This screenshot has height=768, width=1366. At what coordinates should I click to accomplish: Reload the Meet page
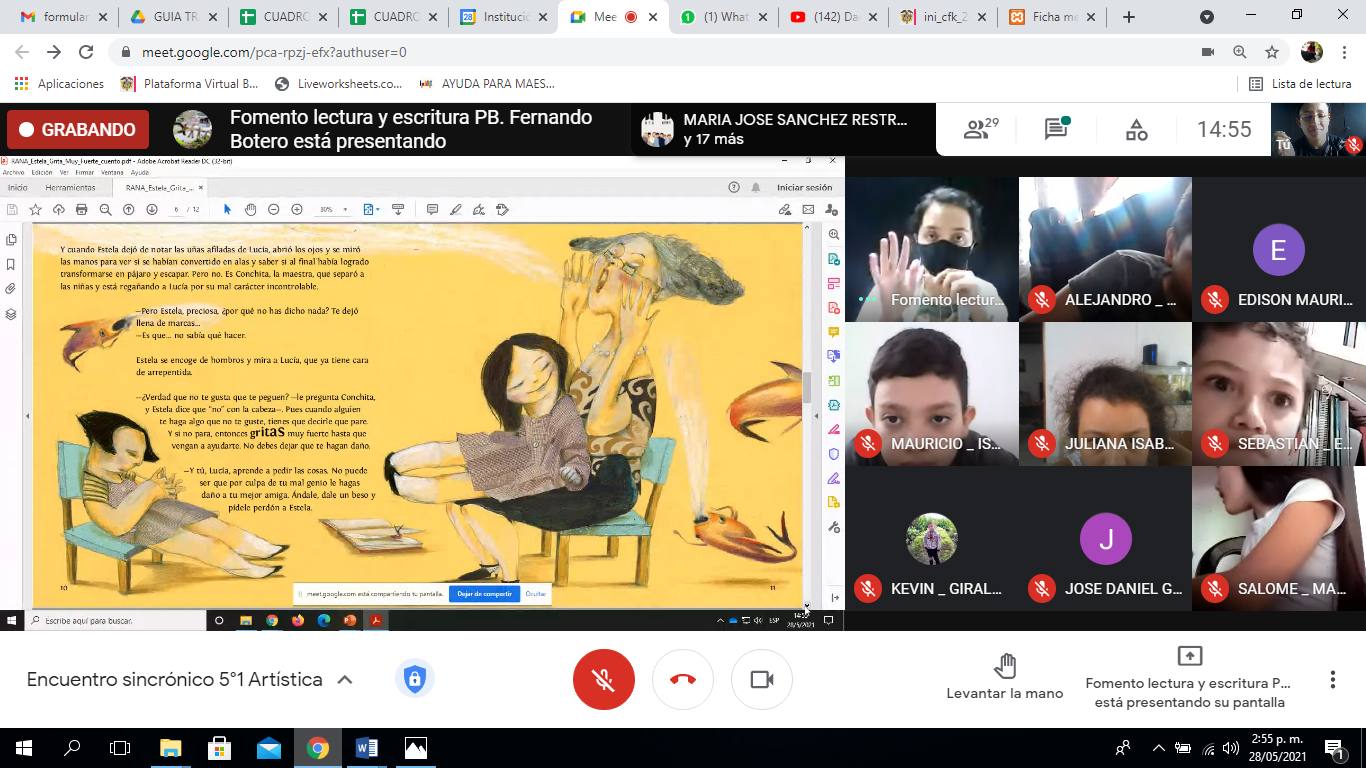click(86, 52)
